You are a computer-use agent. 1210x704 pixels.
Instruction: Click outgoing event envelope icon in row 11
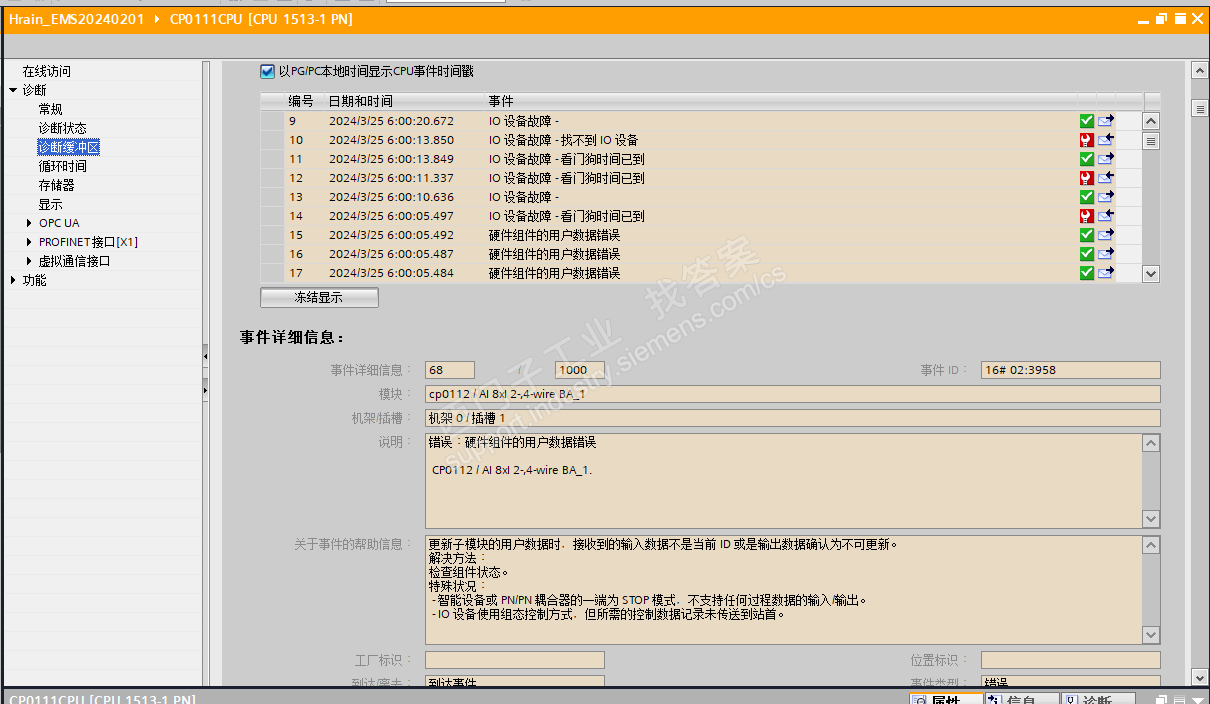(x=1106, y=159)
